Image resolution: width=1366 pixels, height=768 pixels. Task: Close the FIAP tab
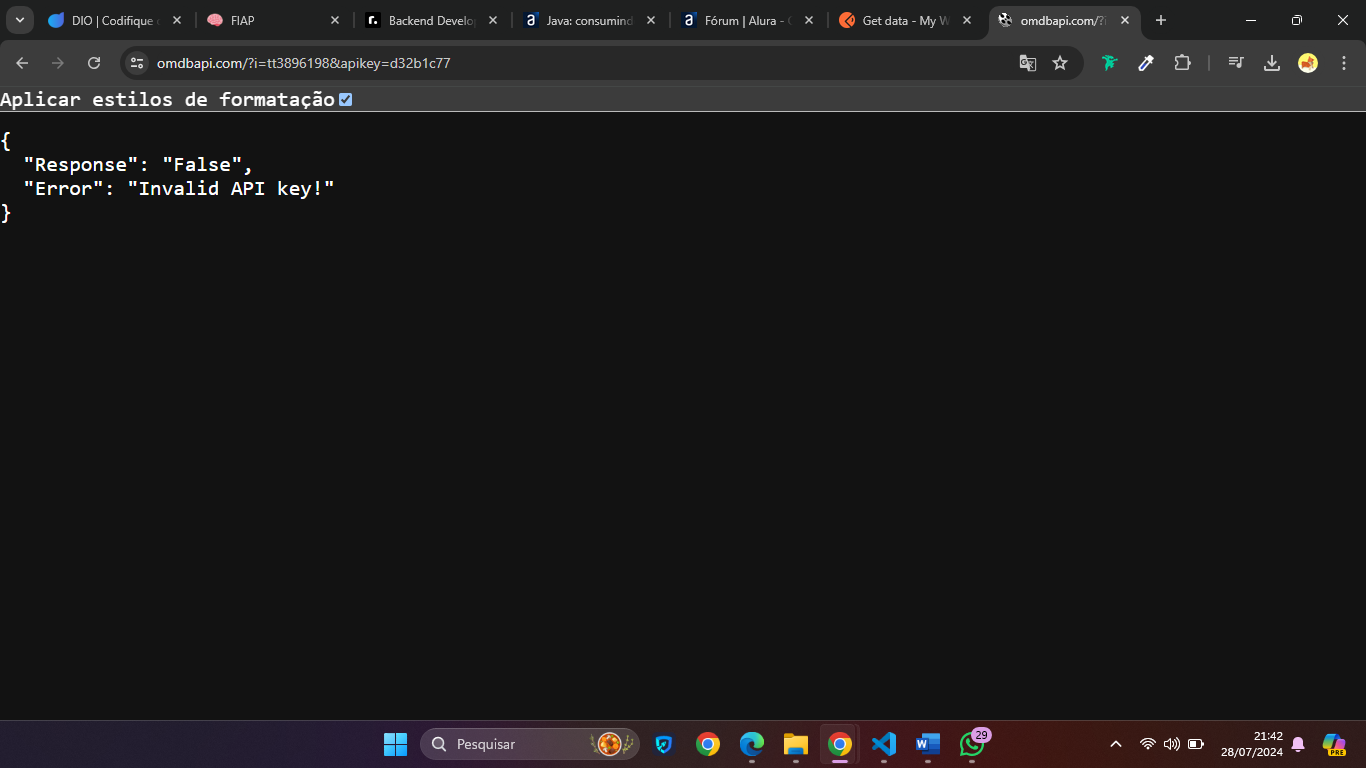pos(335,20)
